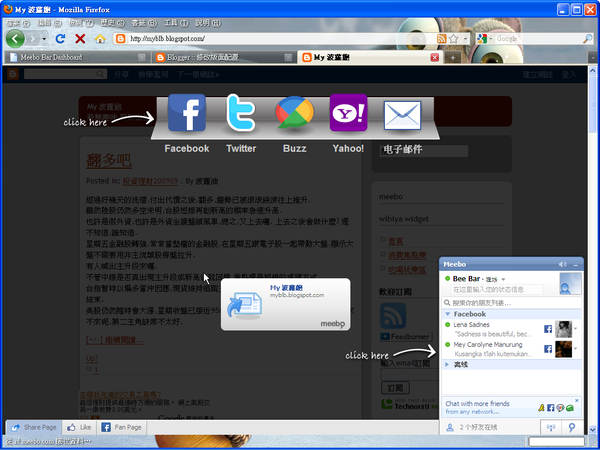
Task: Click the Blogger logo in the navbar
Action: [x=13, y=74]
